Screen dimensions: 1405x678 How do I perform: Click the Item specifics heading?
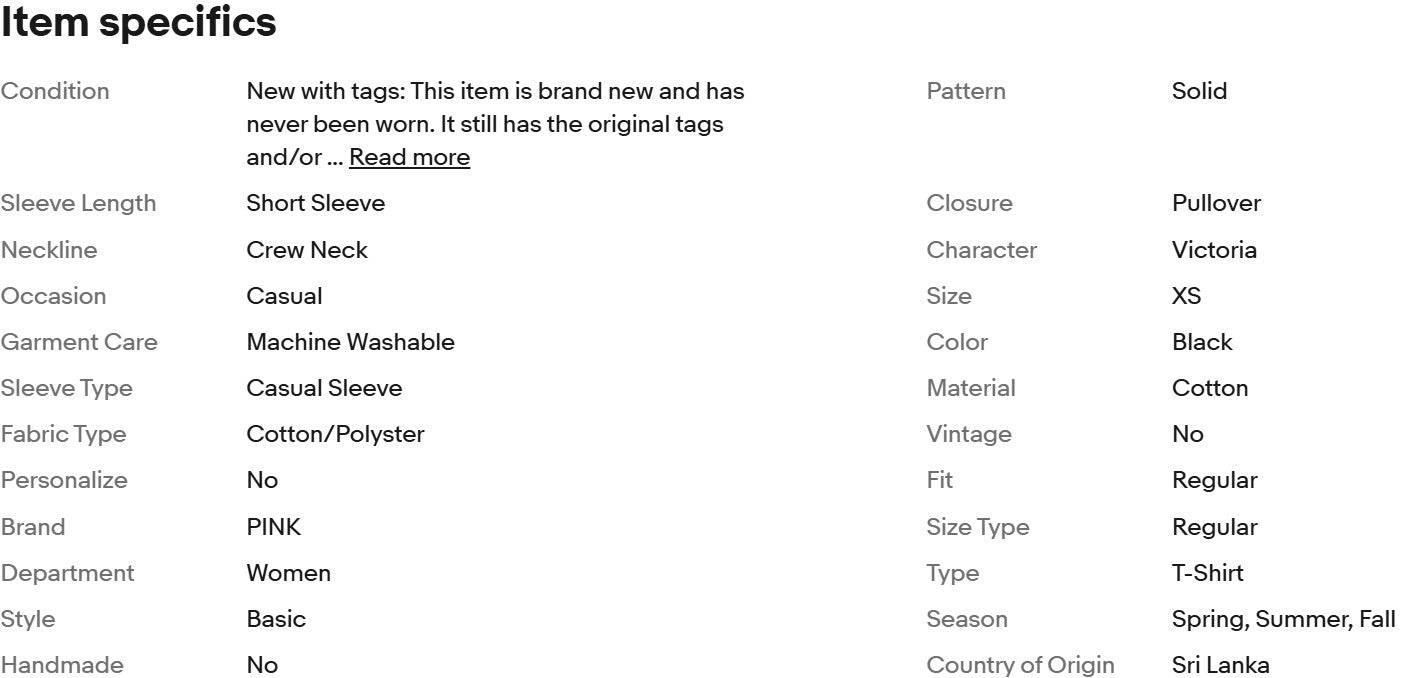(138, 22)
